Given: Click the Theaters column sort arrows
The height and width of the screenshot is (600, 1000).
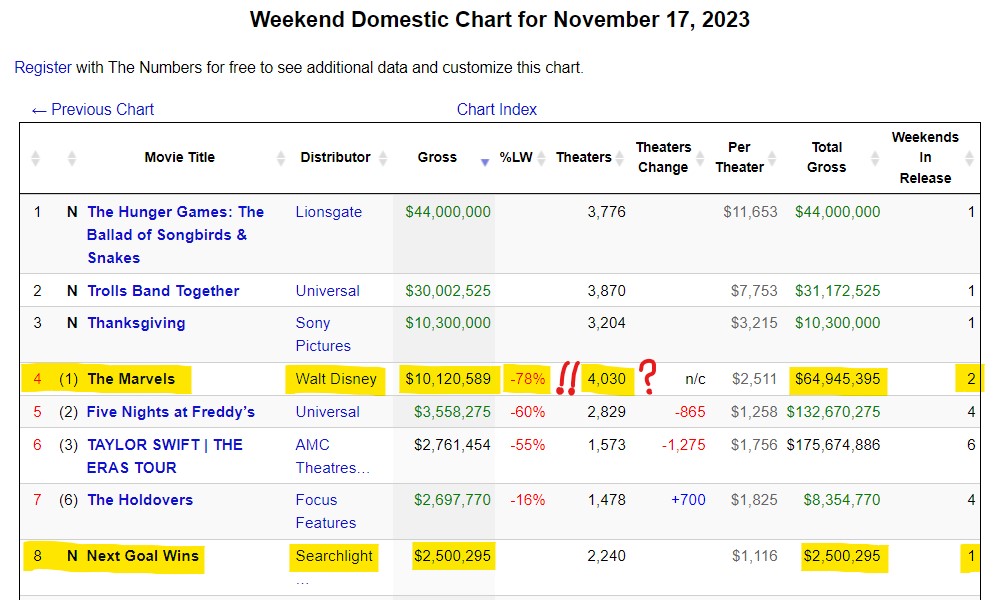Looking at the screenshot, I should pyautogui.click(x=621, y=158).
